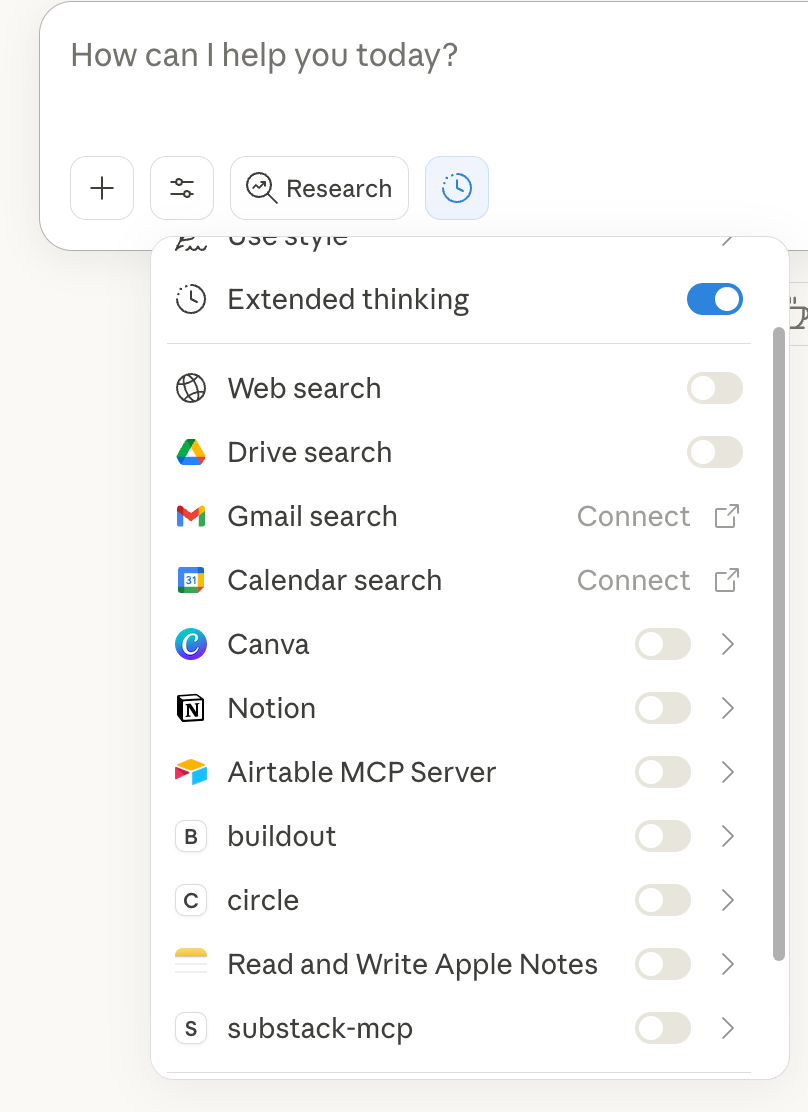Connect Gmail search

point(633,516)
